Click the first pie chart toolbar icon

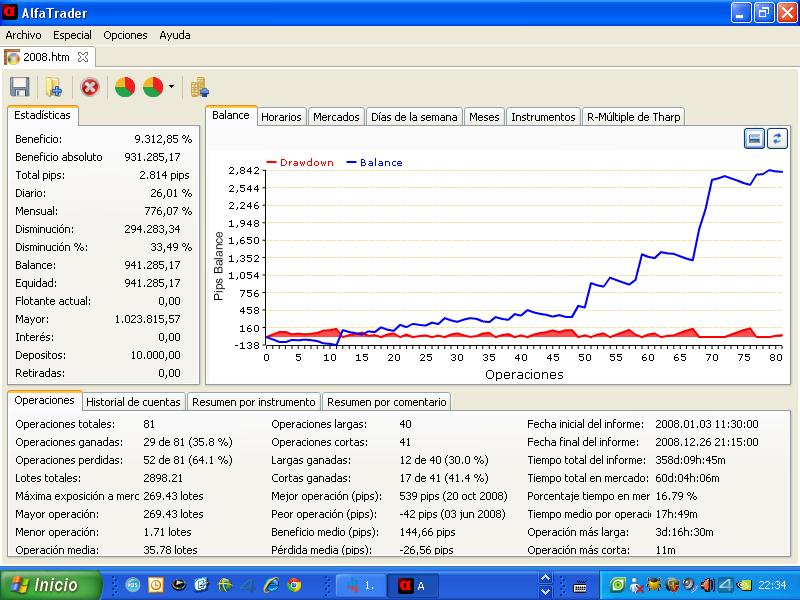point(125,87)
